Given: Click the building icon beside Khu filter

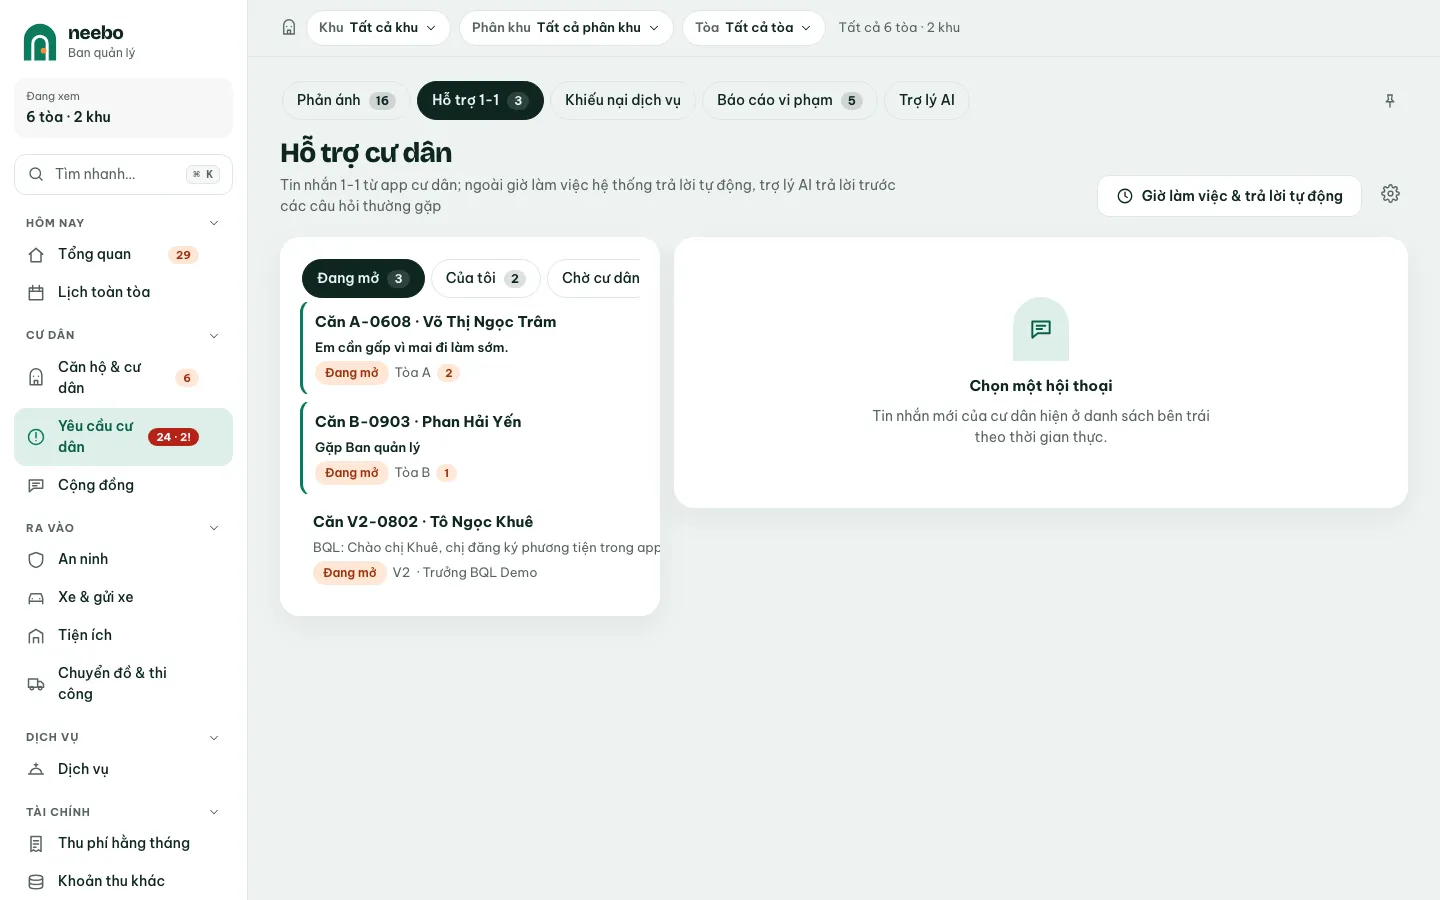Looking at the screenshot, I should 289,28.
